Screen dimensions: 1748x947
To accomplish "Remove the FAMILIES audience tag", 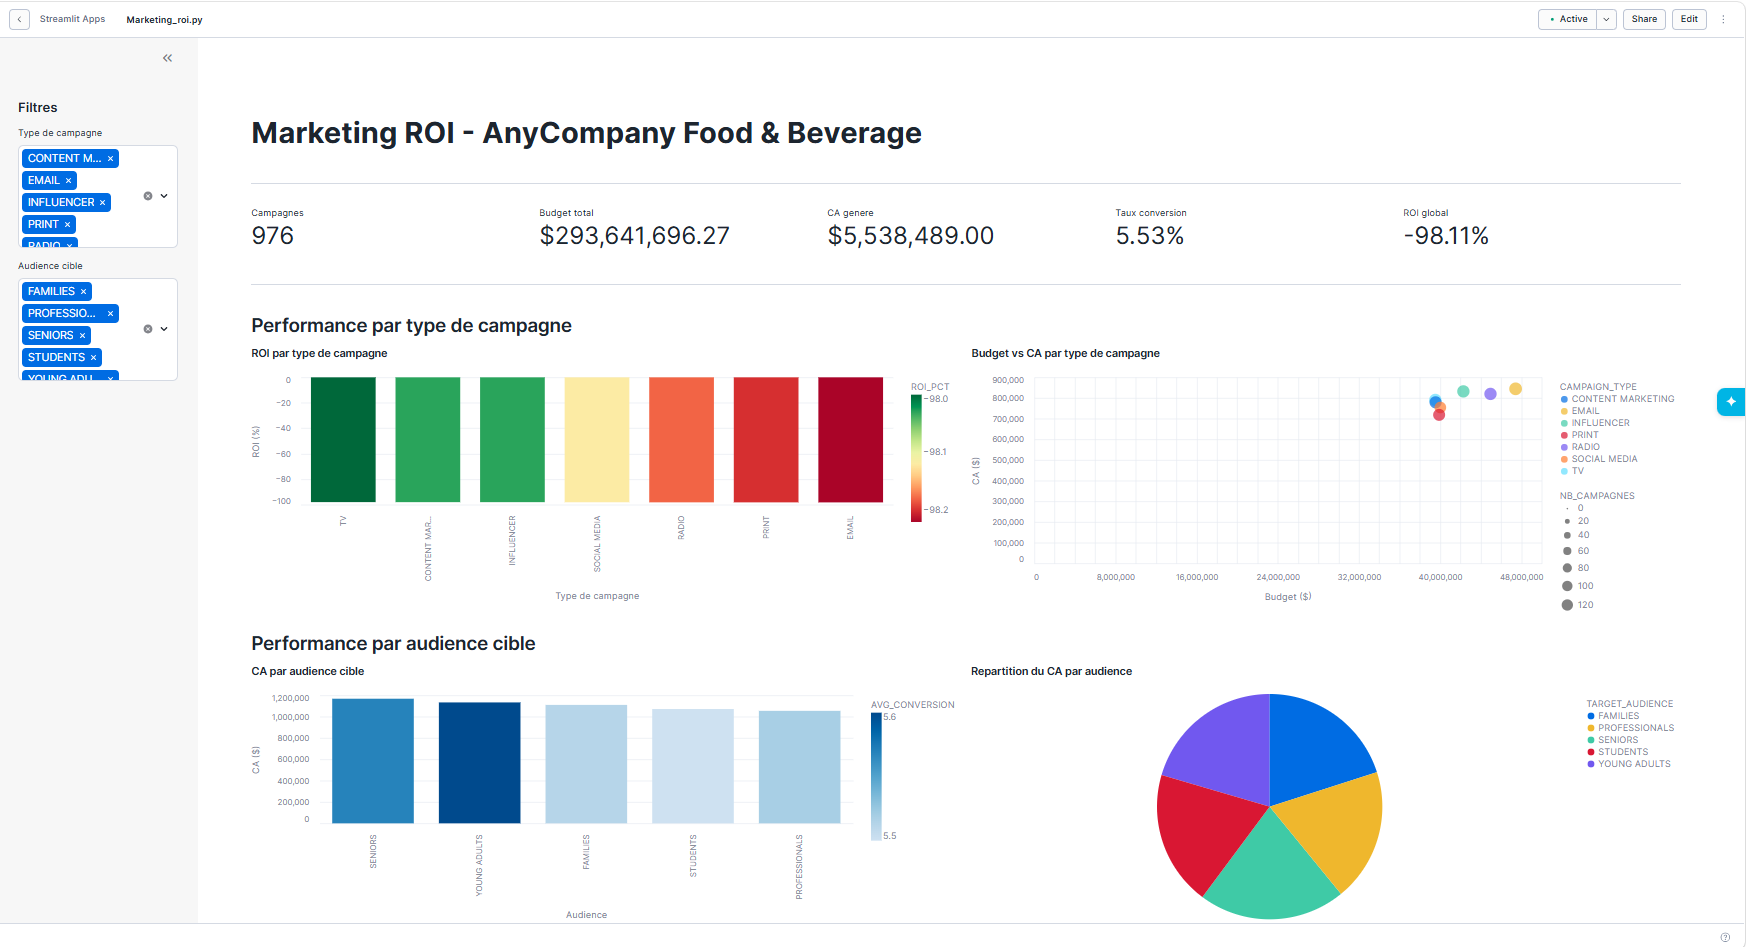I will pyautogui.click(x=83, y=292).
